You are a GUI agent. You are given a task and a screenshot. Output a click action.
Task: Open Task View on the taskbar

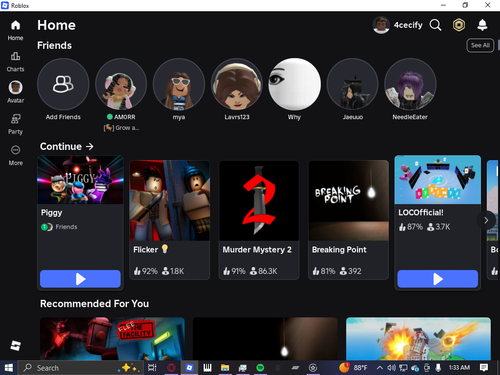tap(152, 368)
